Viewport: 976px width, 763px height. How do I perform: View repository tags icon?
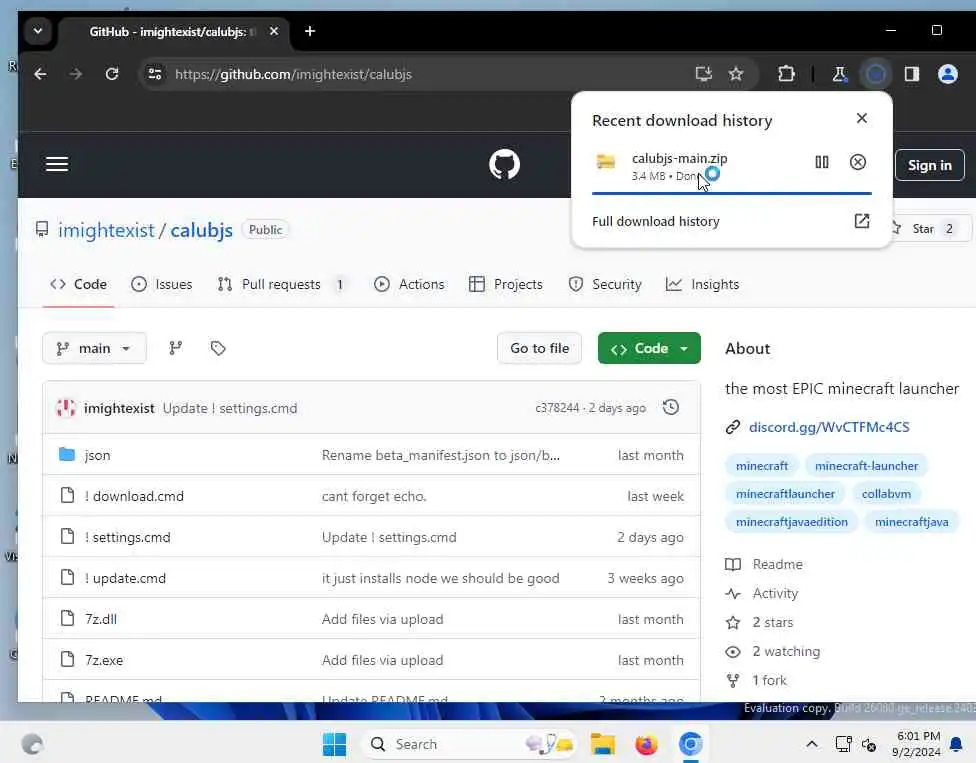tap(218, 348)
